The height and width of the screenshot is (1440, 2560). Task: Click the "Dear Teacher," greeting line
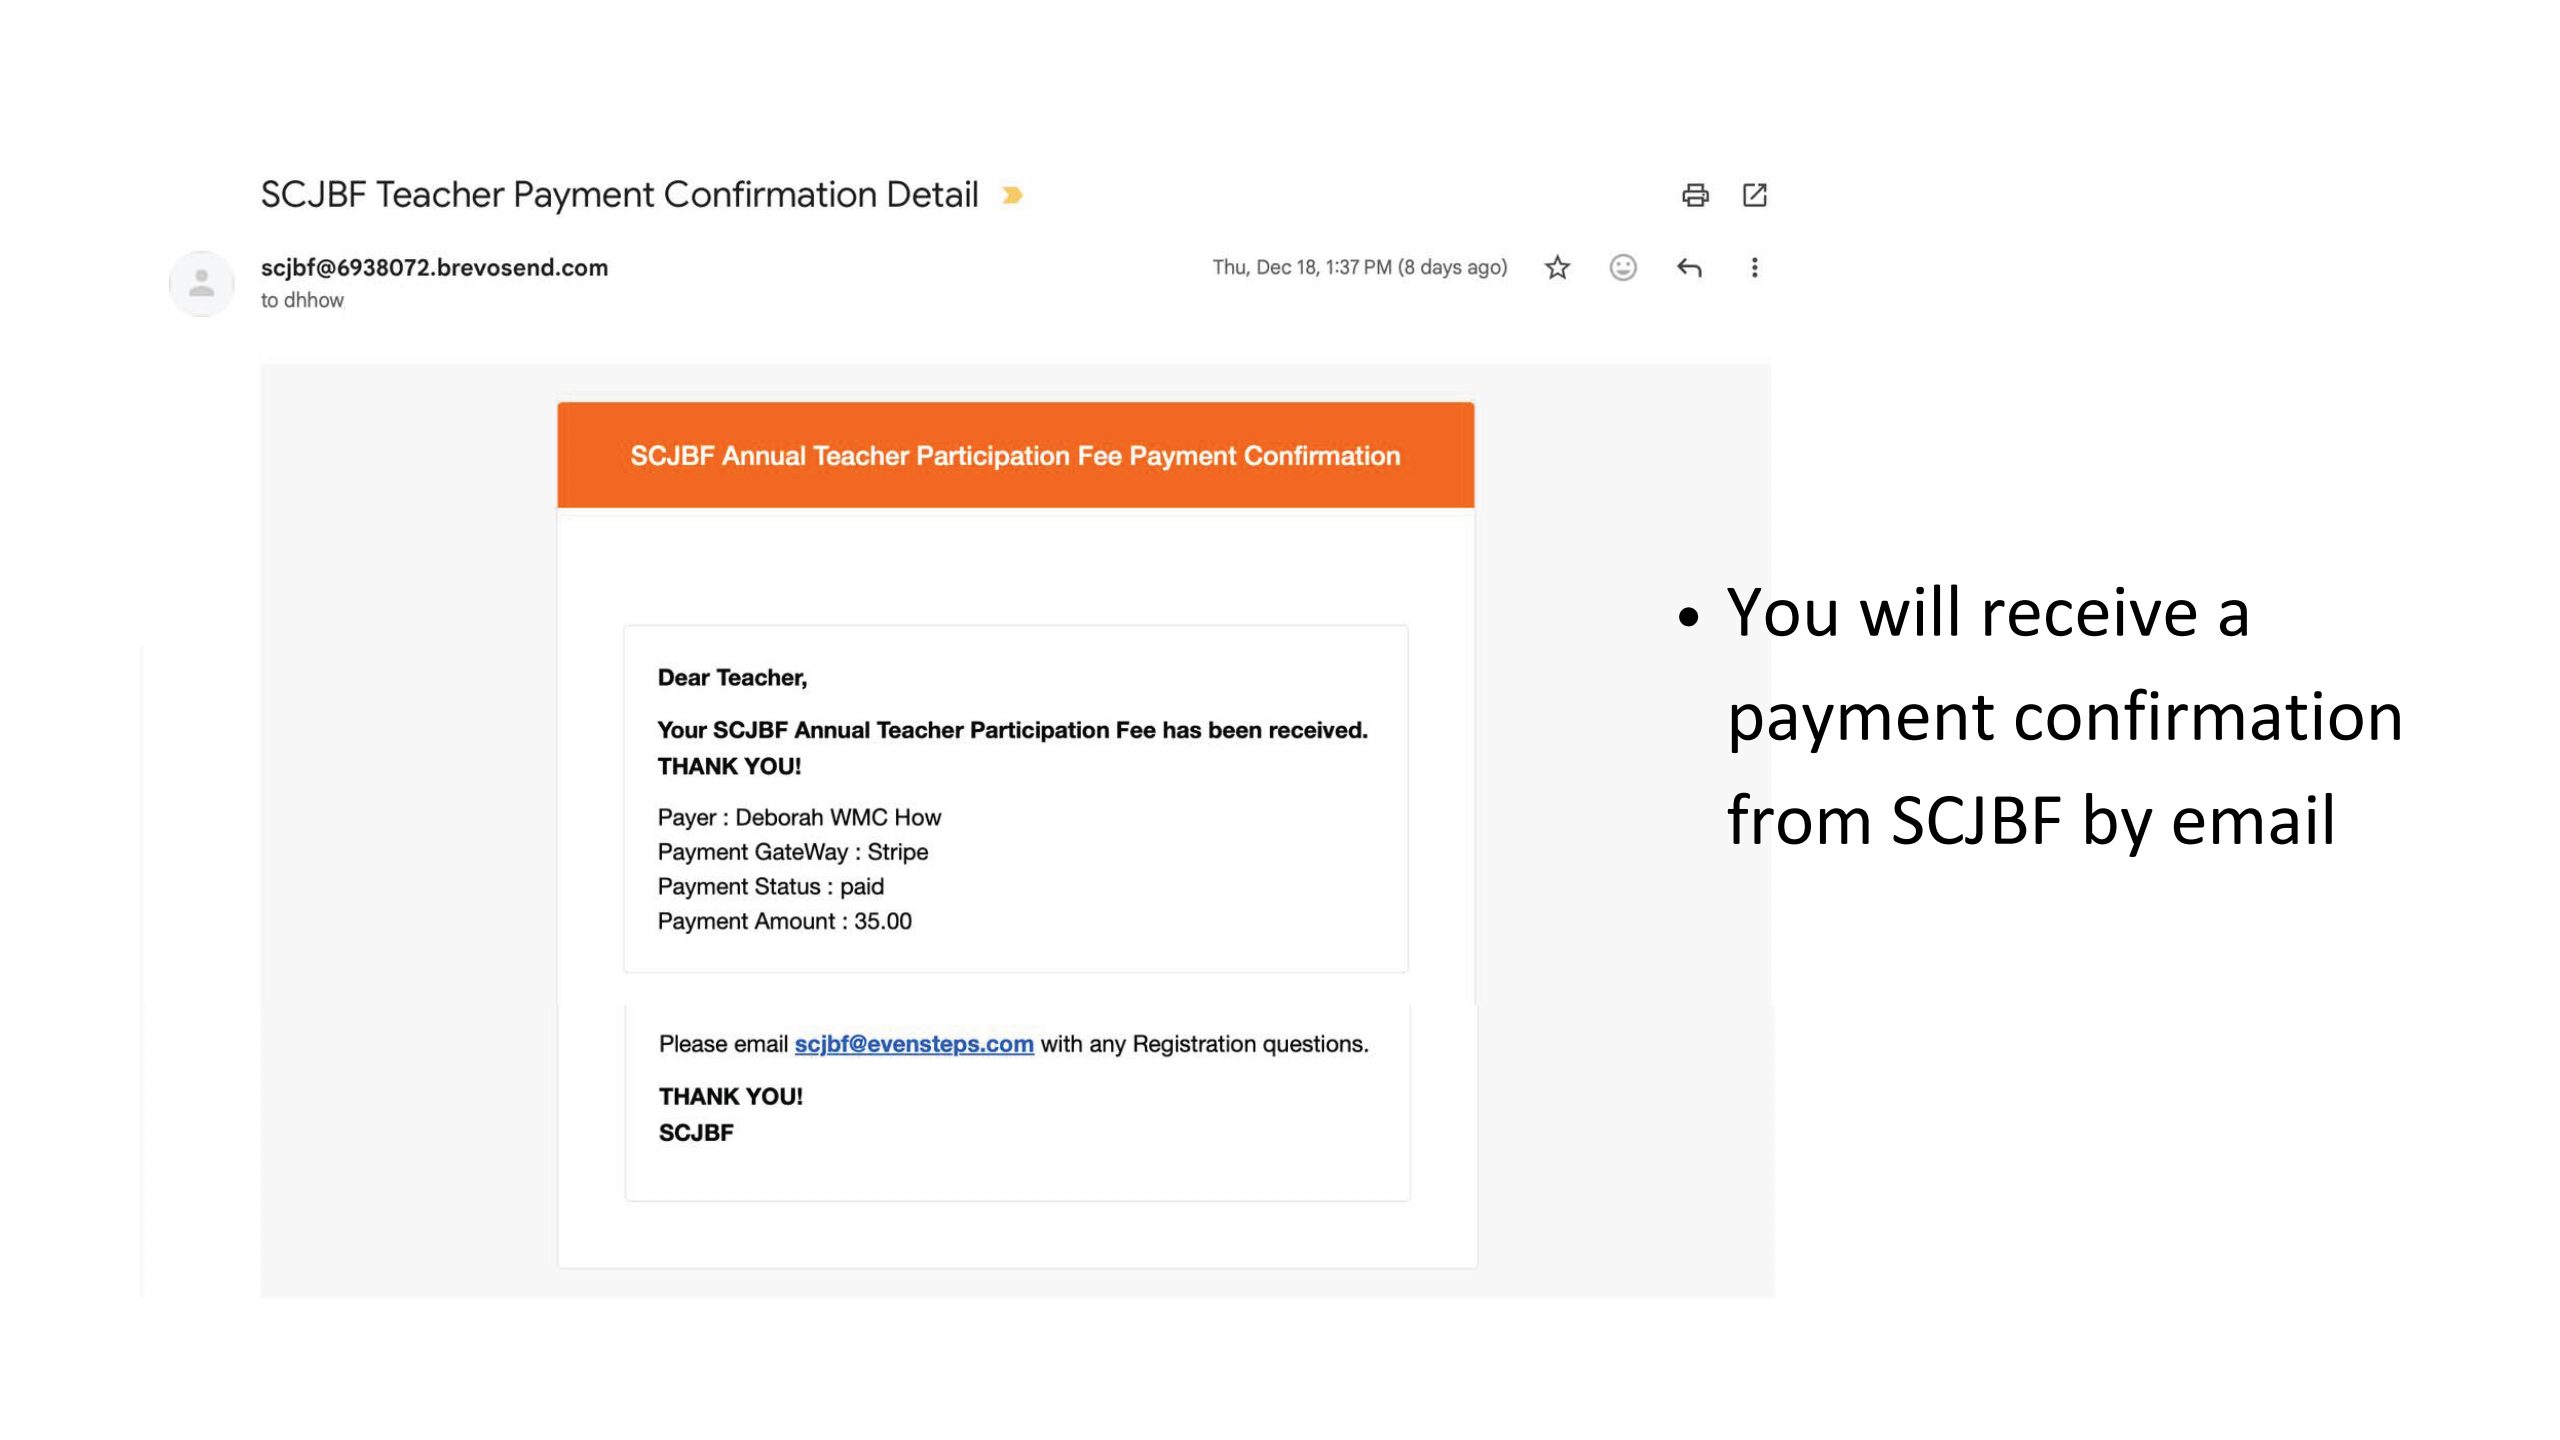(x=732, y=678)
